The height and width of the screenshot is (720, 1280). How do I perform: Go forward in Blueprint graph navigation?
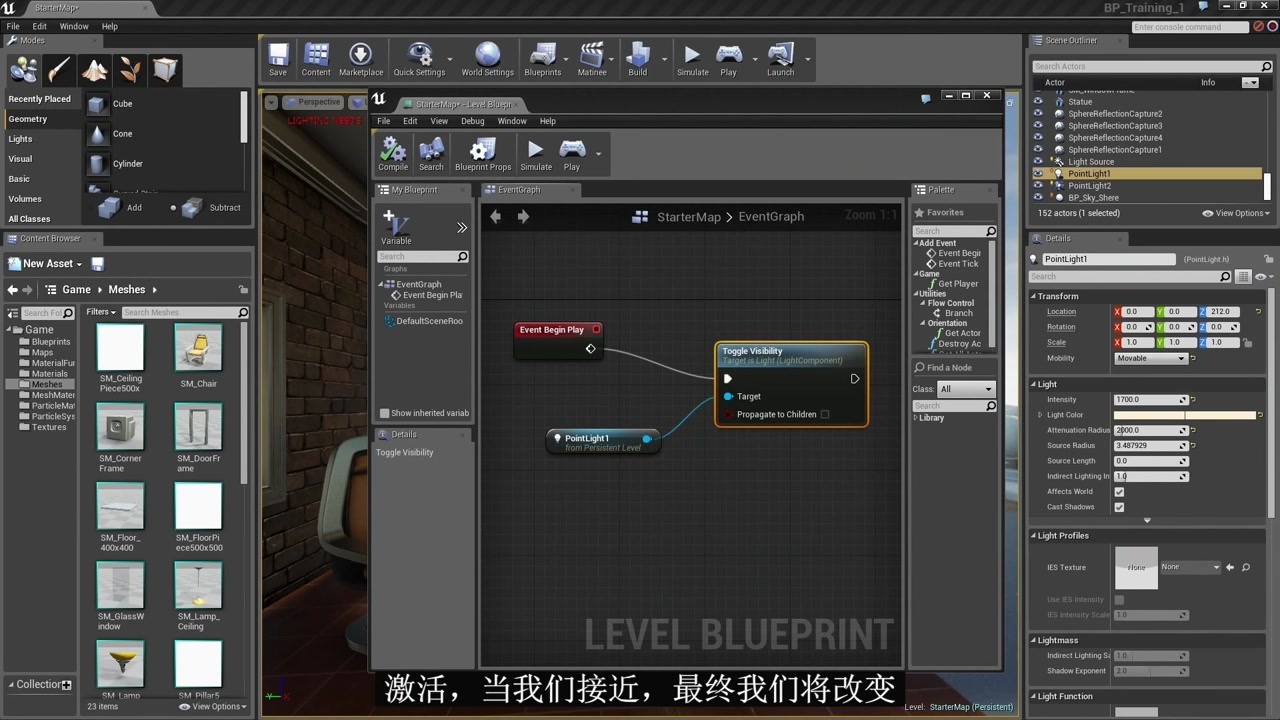coord(523,216)
